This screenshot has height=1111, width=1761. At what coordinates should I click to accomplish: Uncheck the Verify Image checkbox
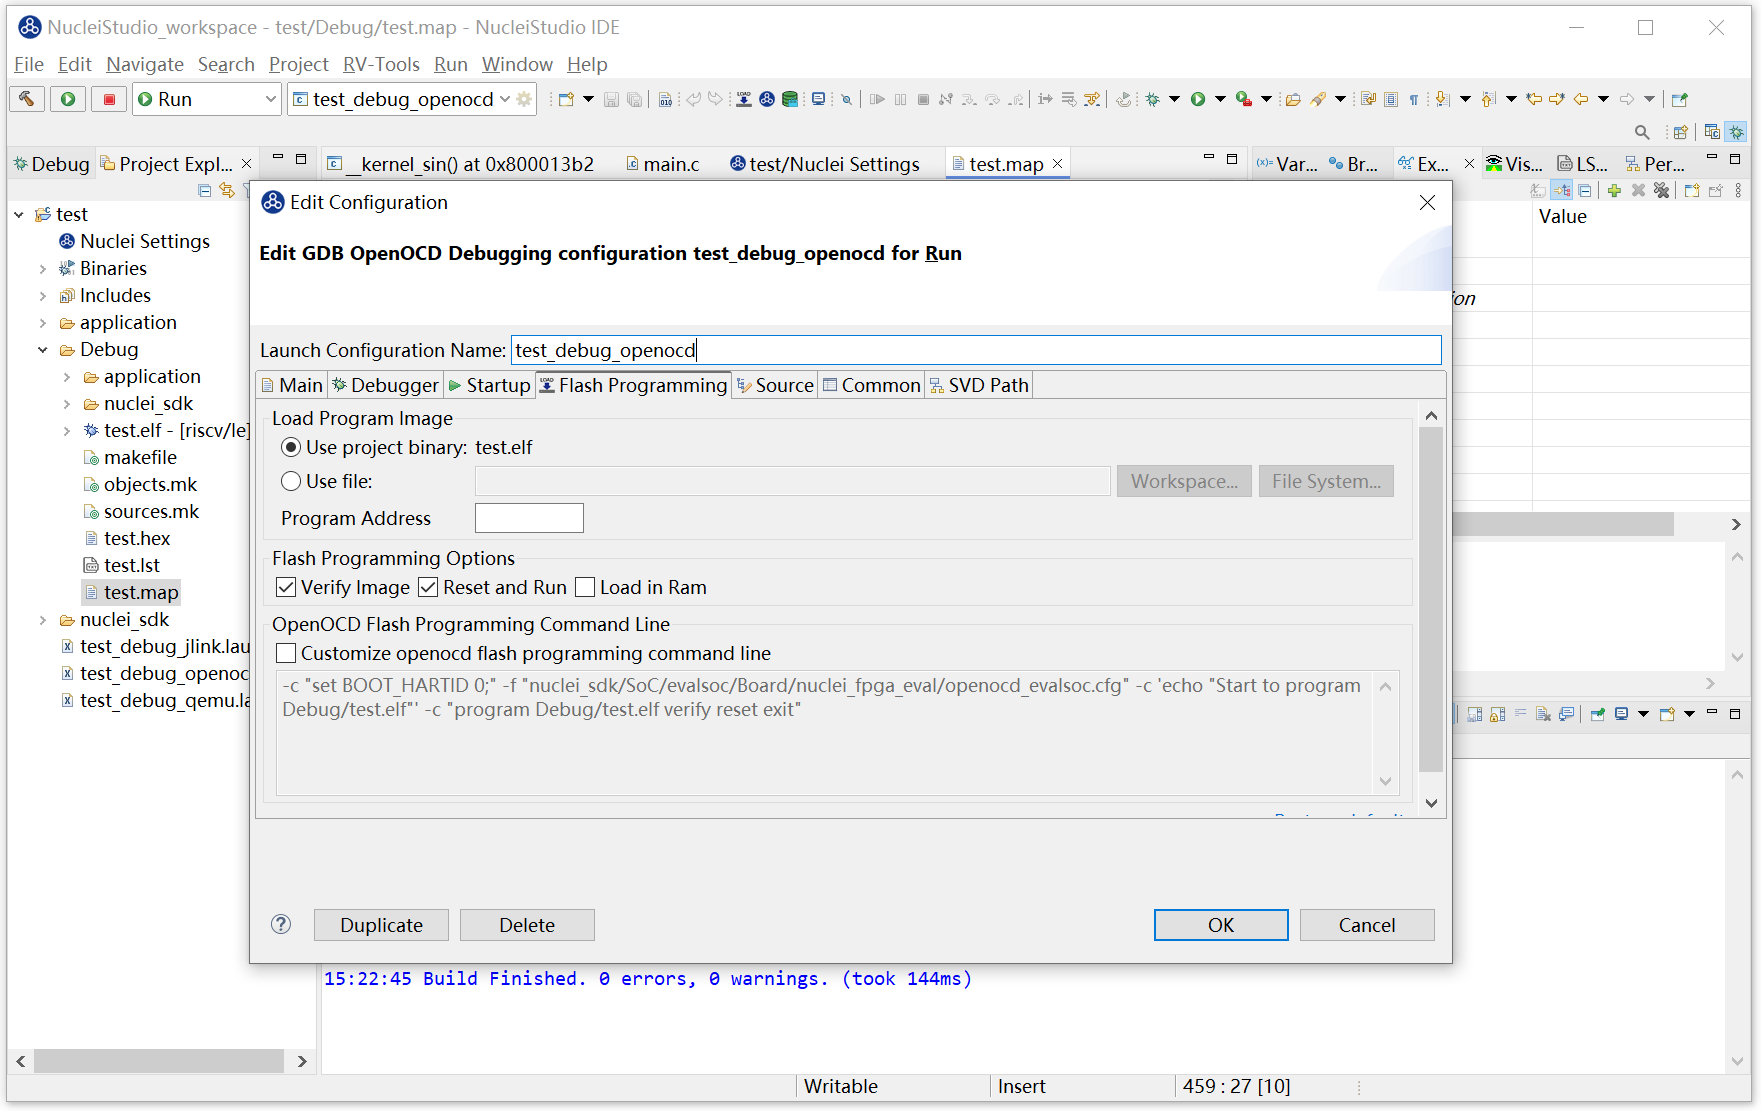click(286, 587)
